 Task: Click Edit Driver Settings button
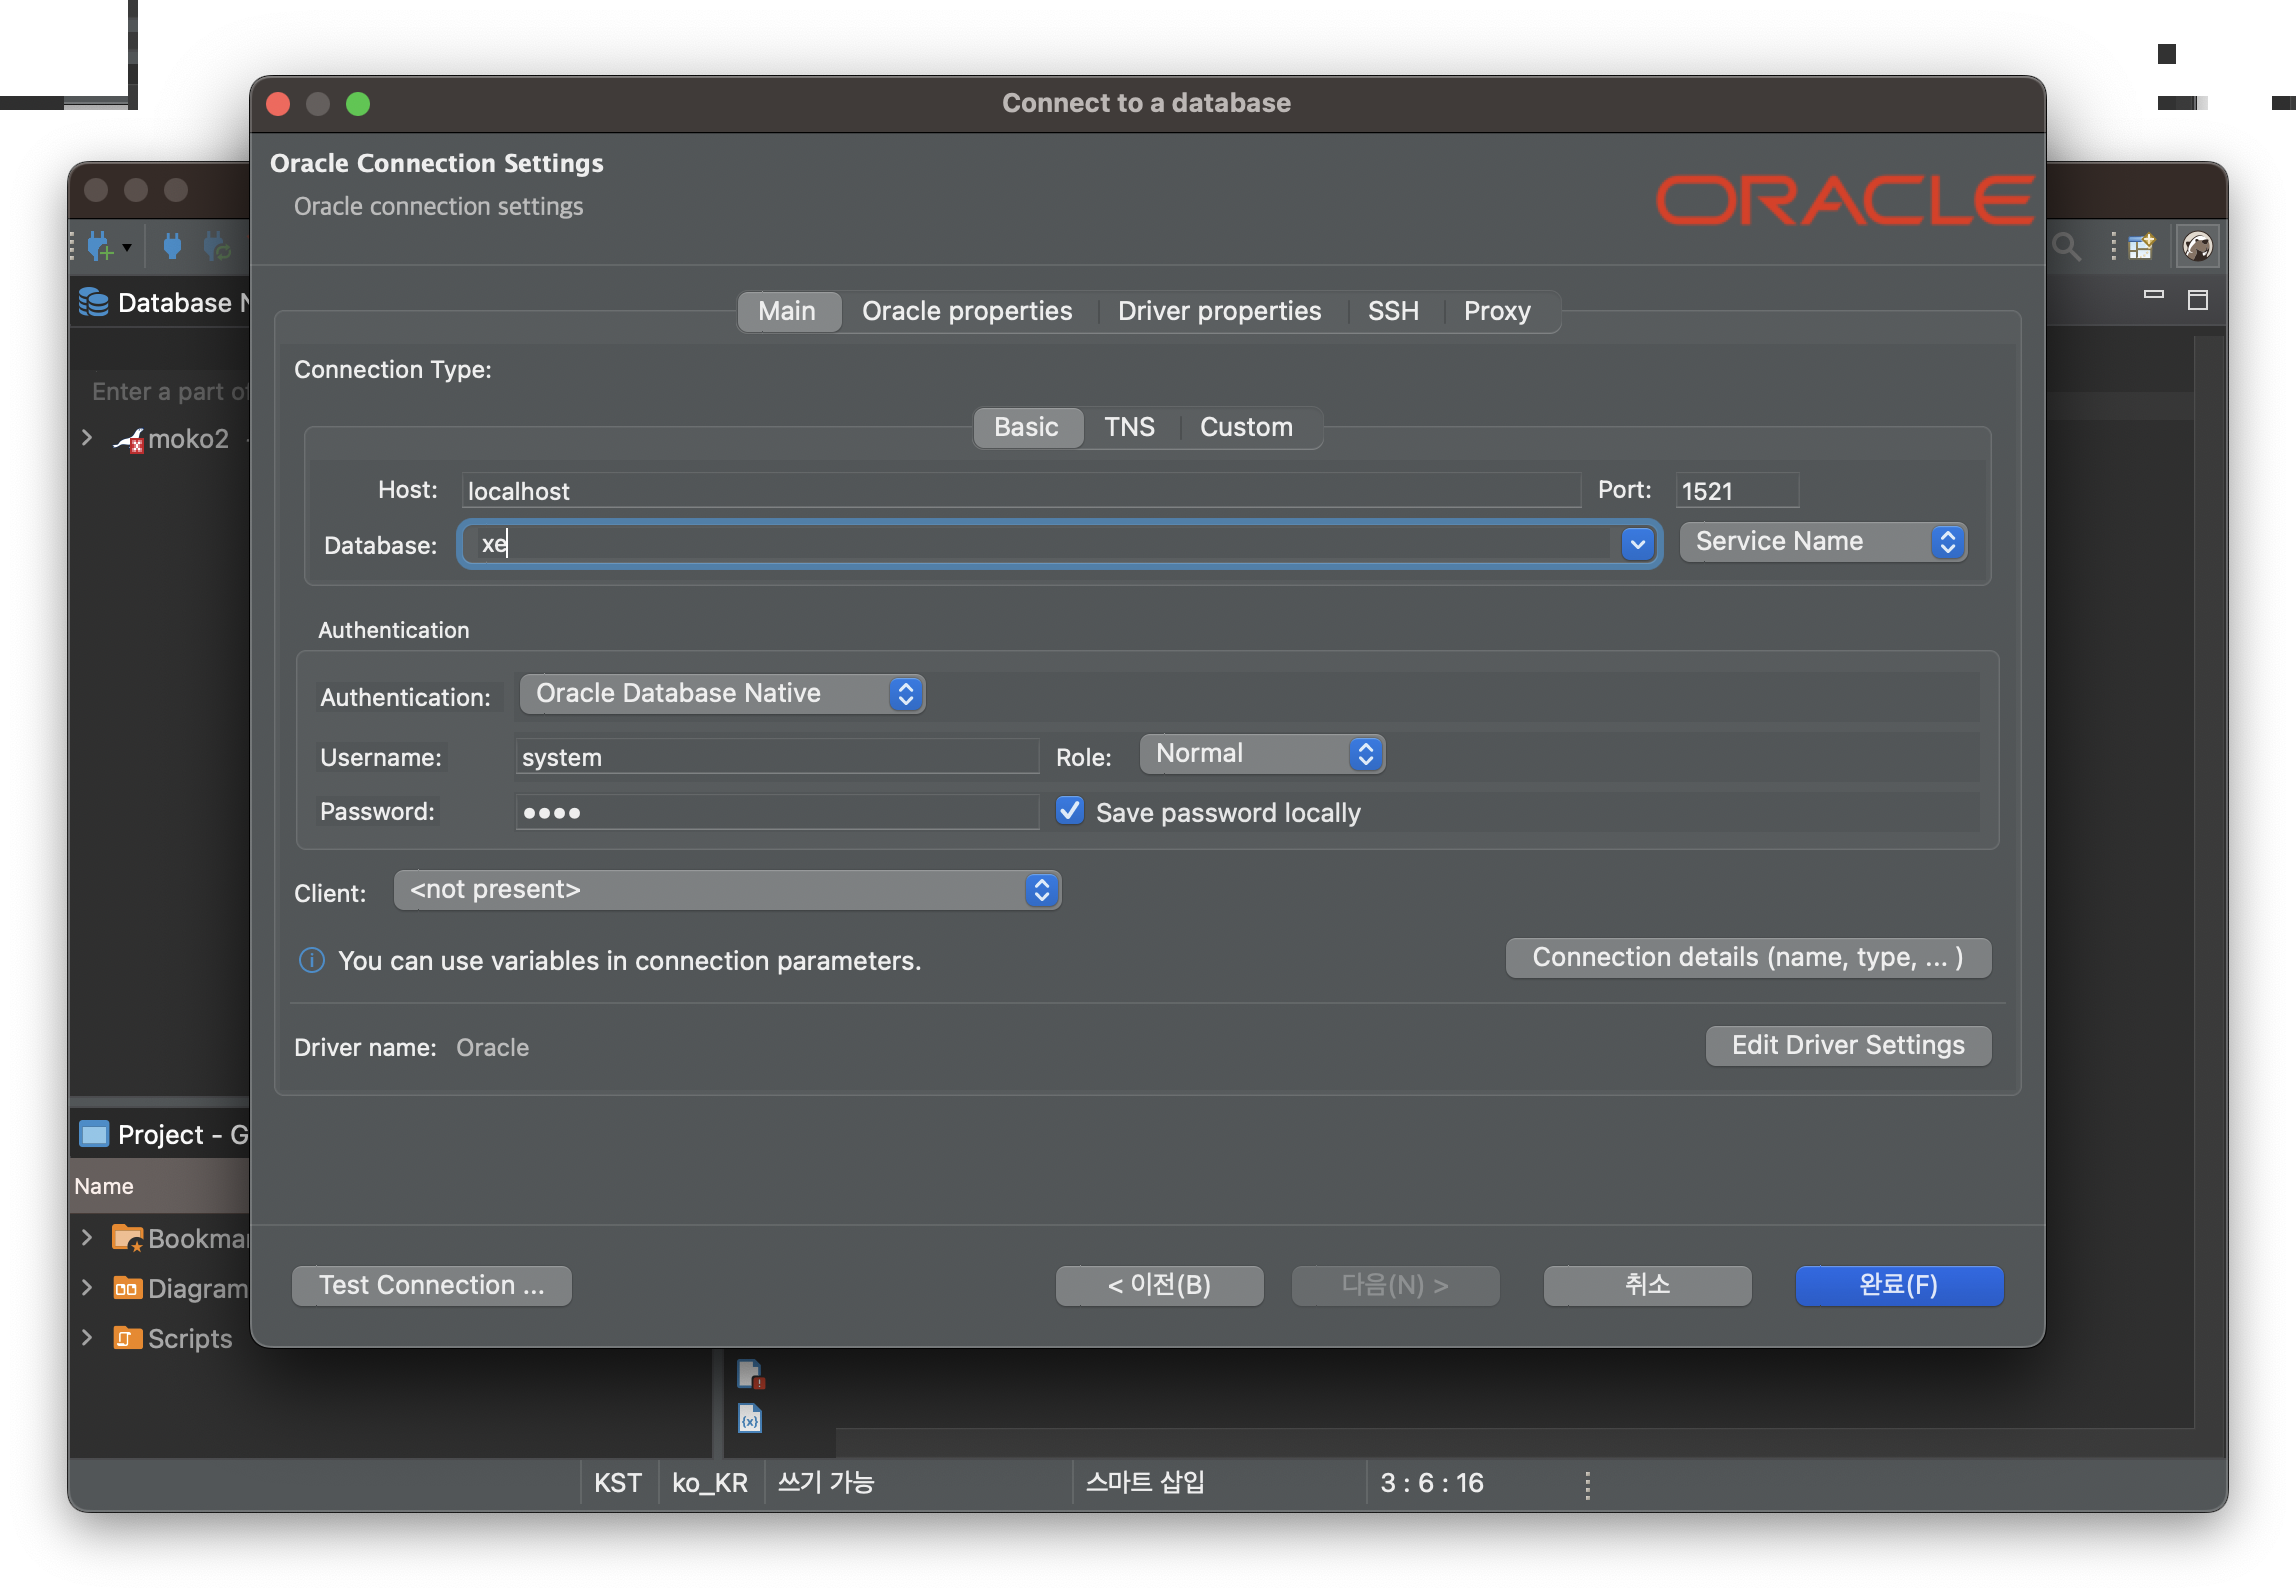click(1847, 1045)
